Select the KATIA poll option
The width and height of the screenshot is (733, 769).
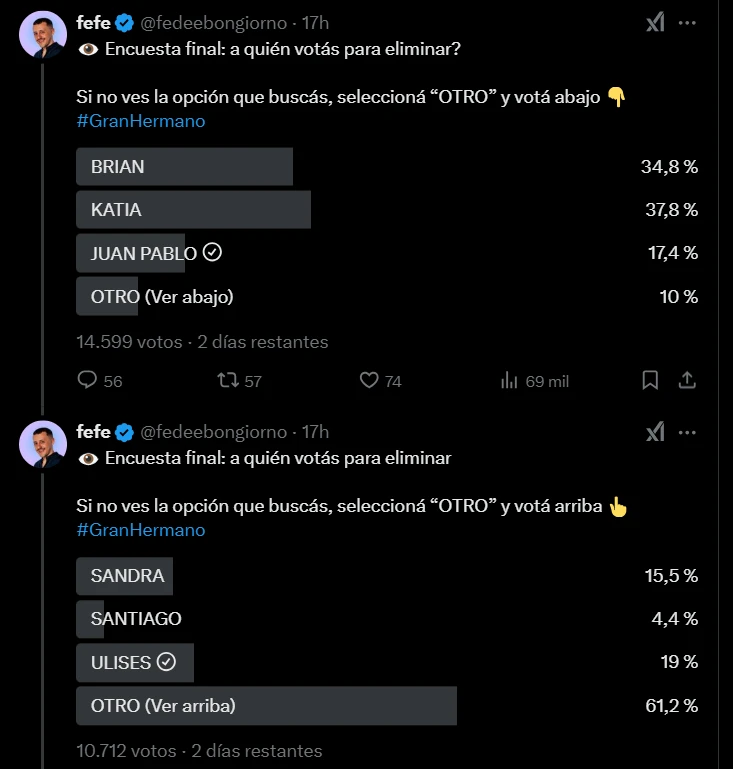tap(194, 210)
